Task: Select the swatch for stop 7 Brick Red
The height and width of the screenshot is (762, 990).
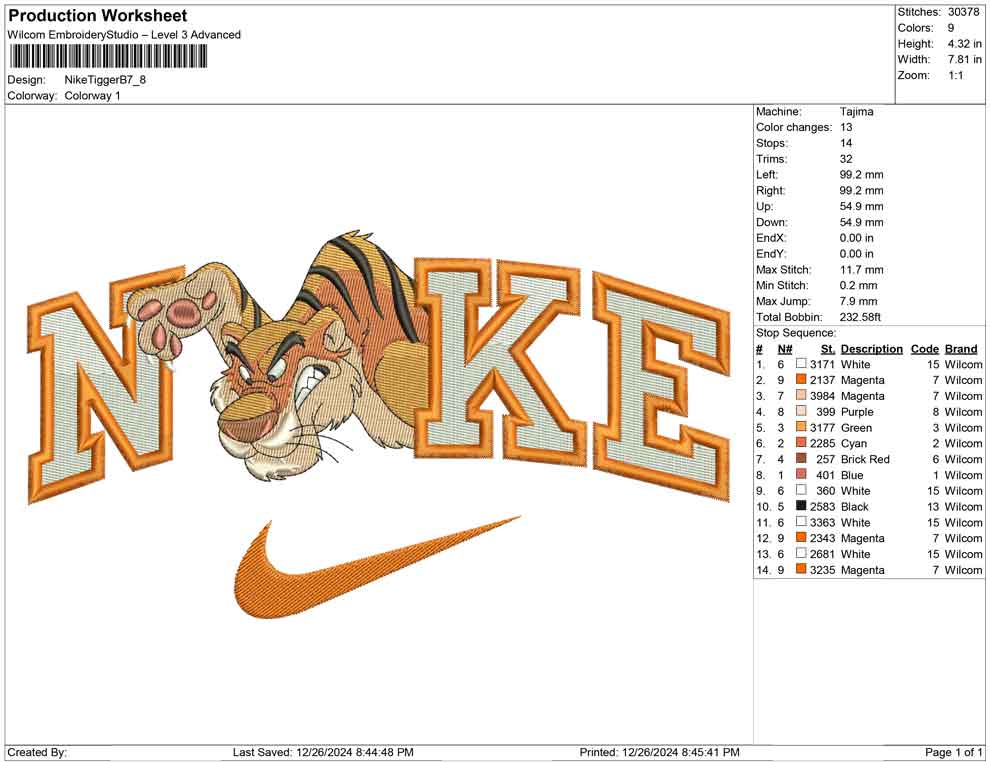Action: coord(801,458)
